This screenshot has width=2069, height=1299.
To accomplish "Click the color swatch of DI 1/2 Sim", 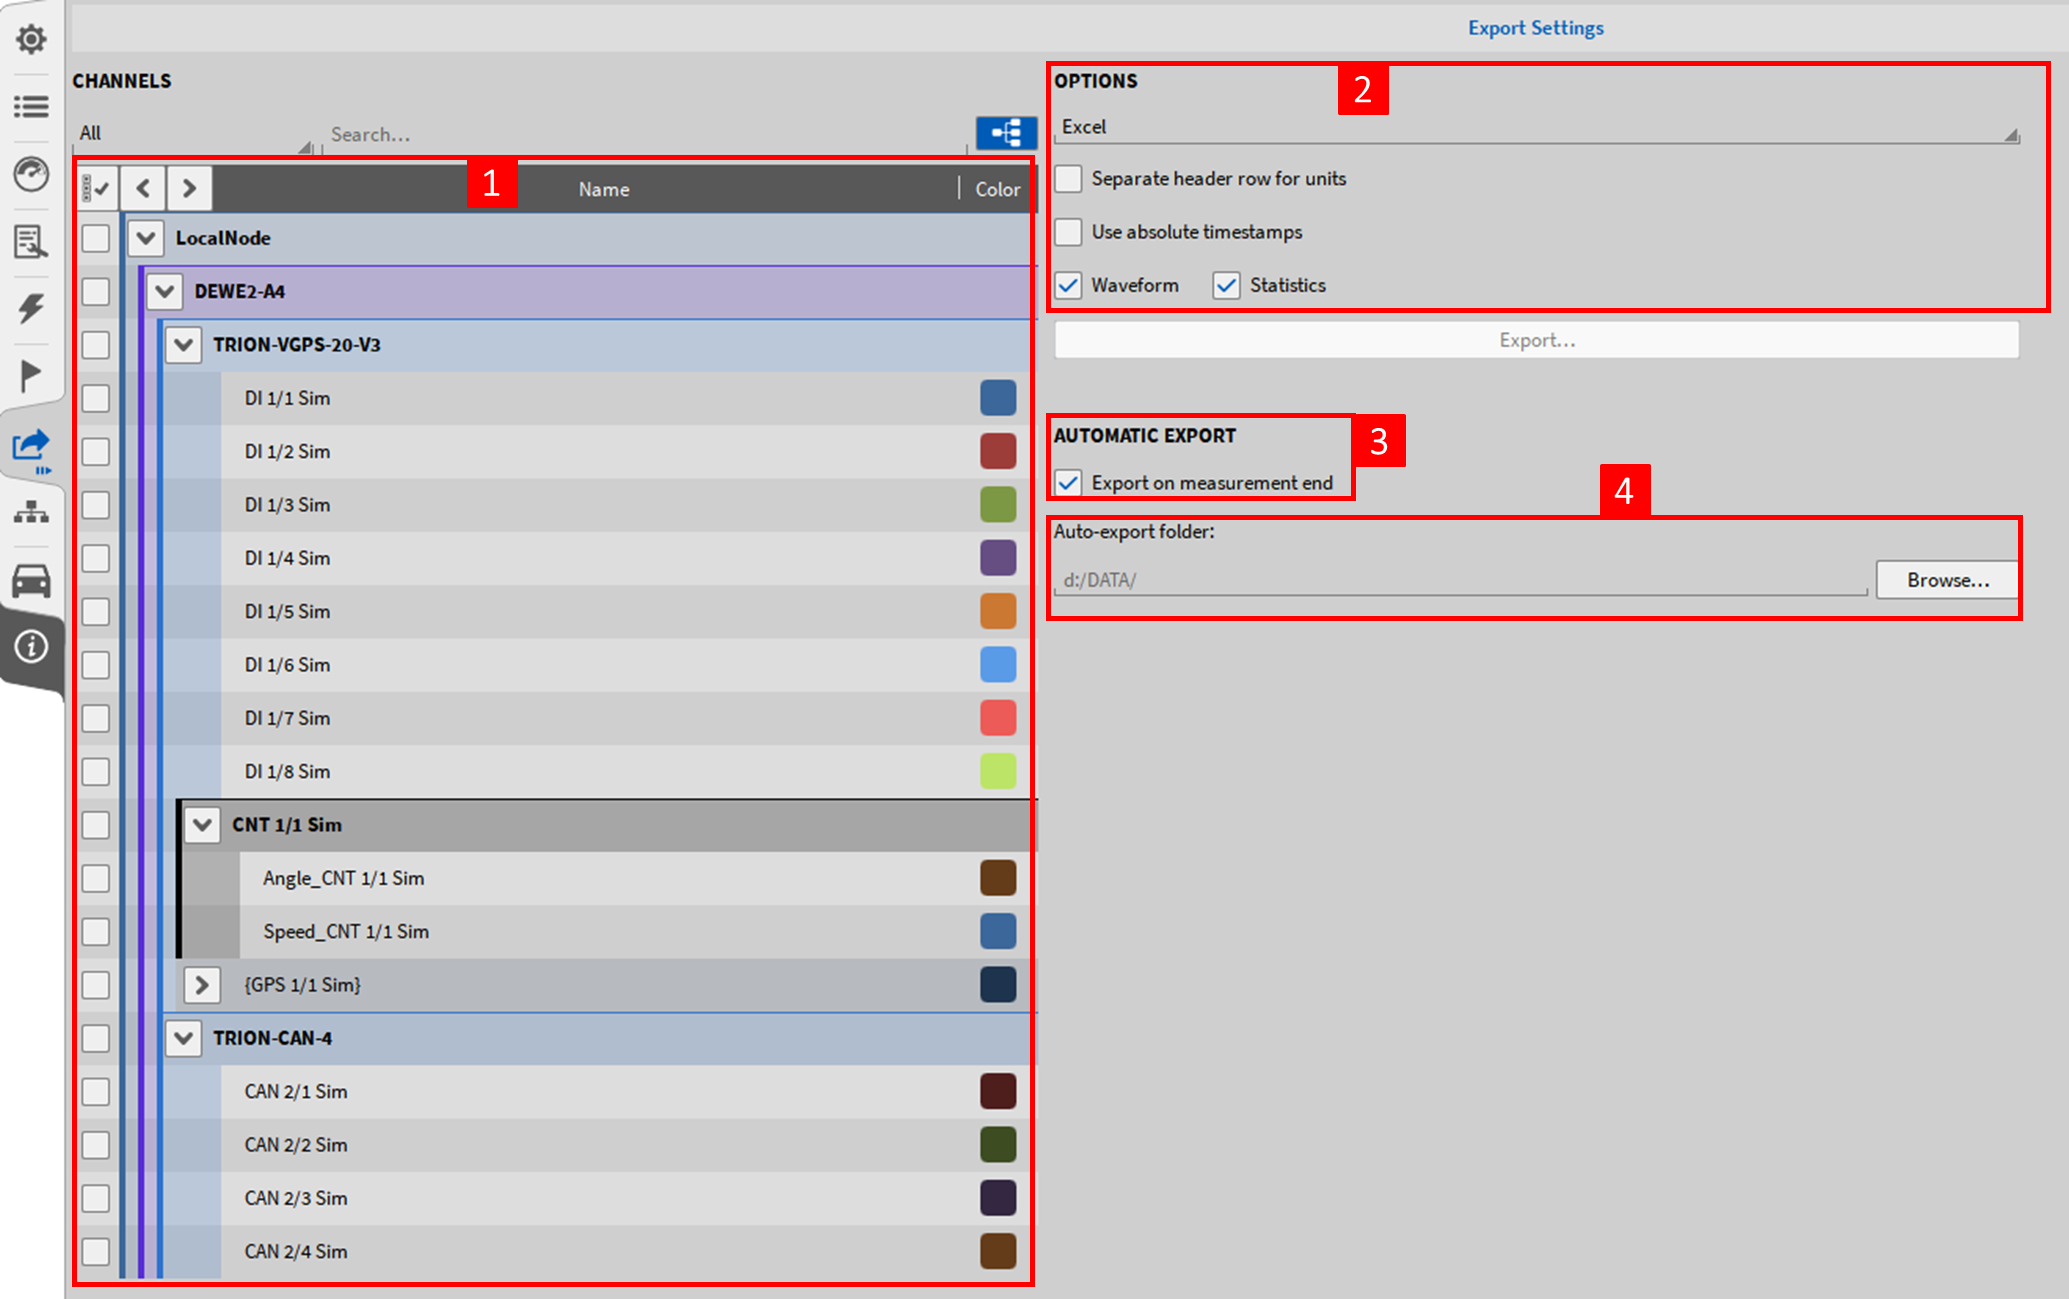I will tap(997, 451).
